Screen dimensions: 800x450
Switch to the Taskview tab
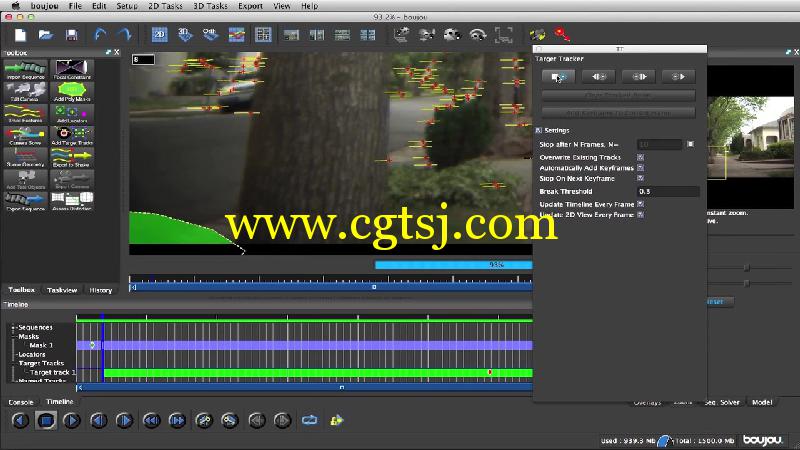(62, 290)
